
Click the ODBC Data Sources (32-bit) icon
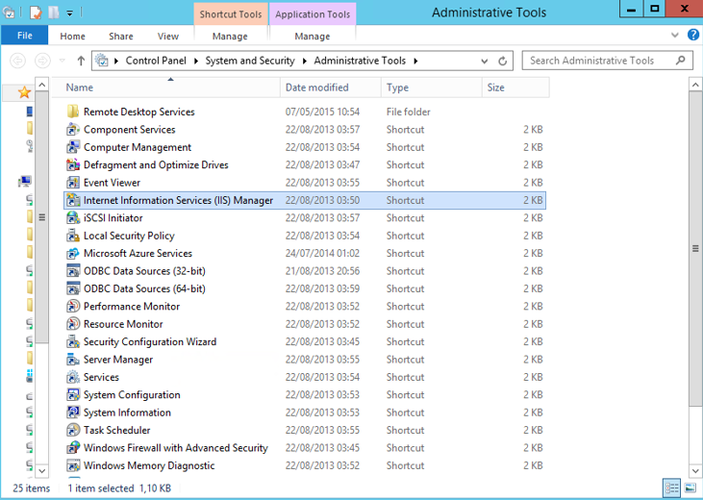pos(73,271)
